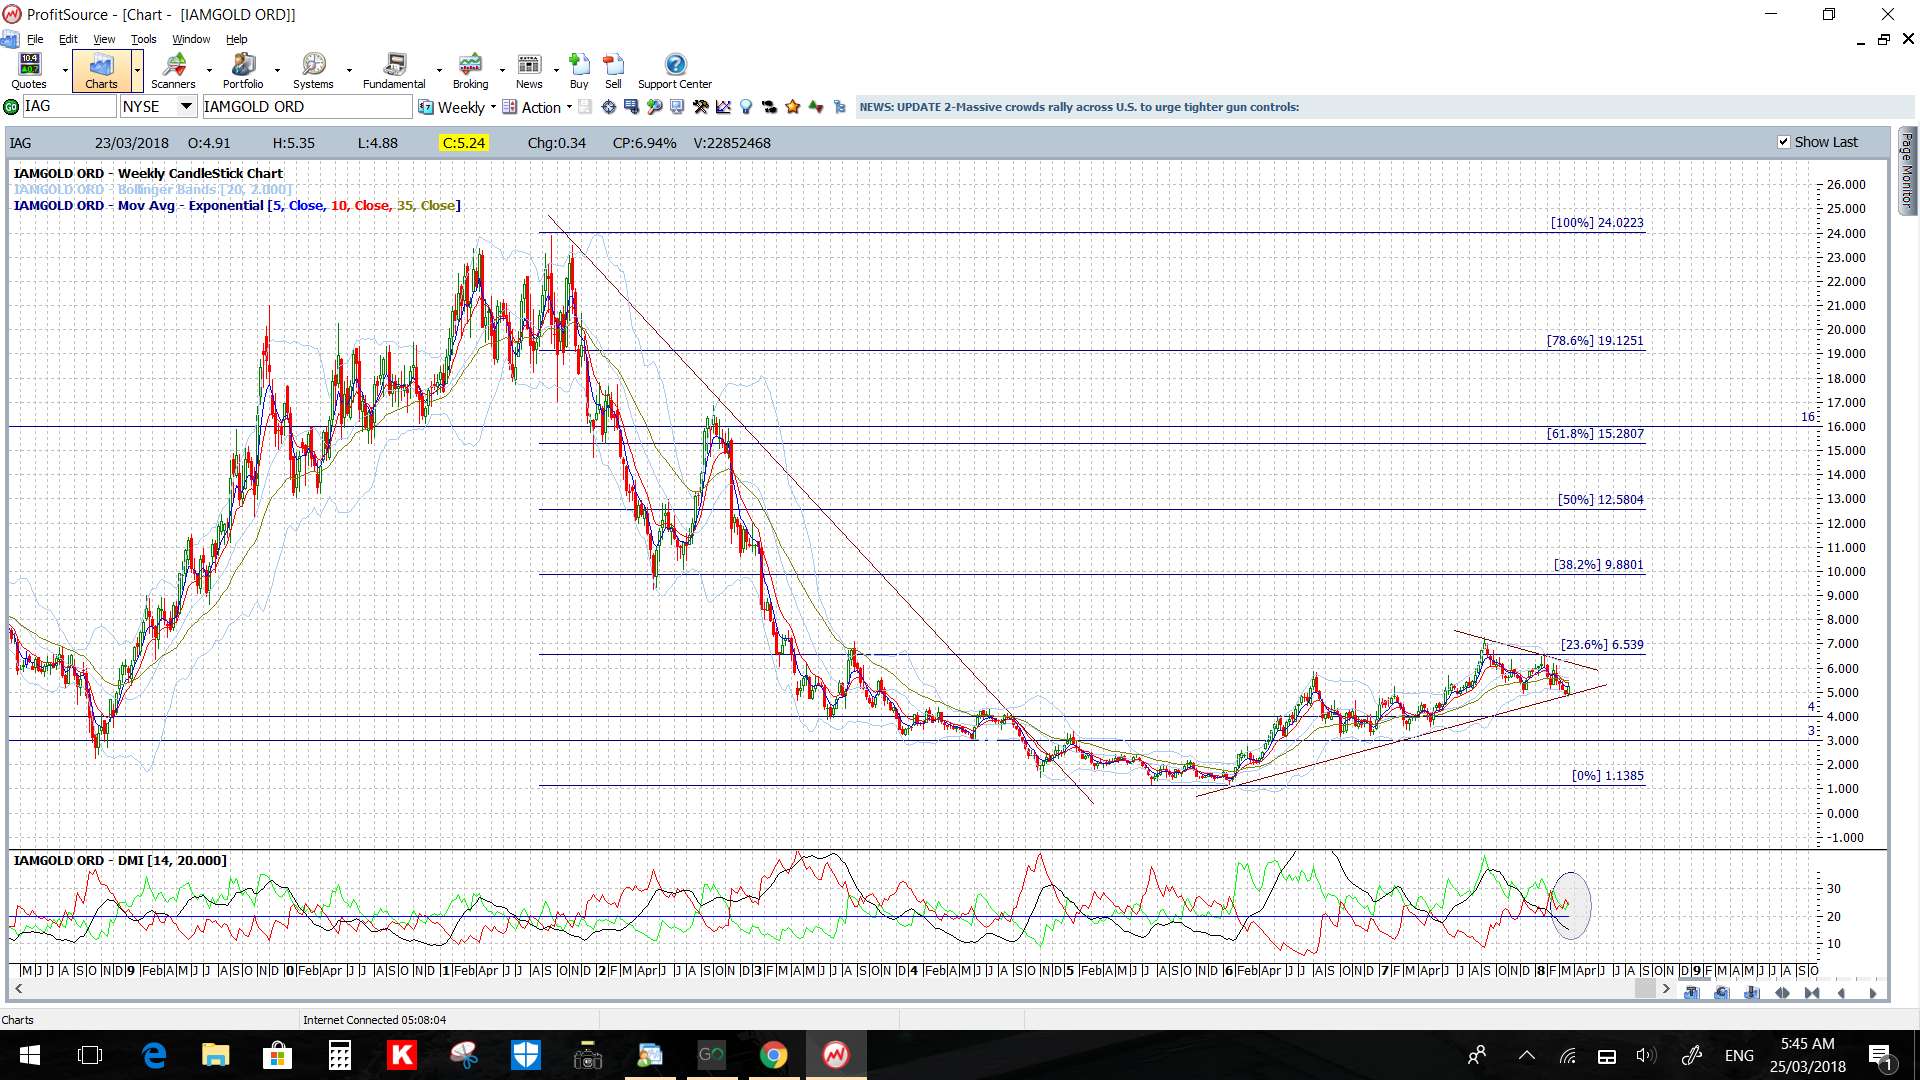Open the View menu
The image size is (1920, 1080).
click(104, 39)
